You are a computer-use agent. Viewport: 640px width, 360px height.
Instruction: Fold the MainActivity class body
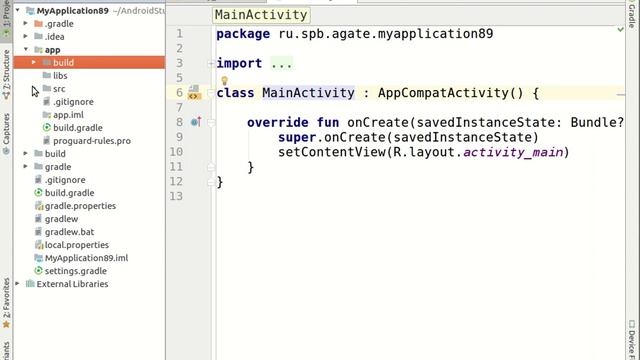(x=211, y=93)
